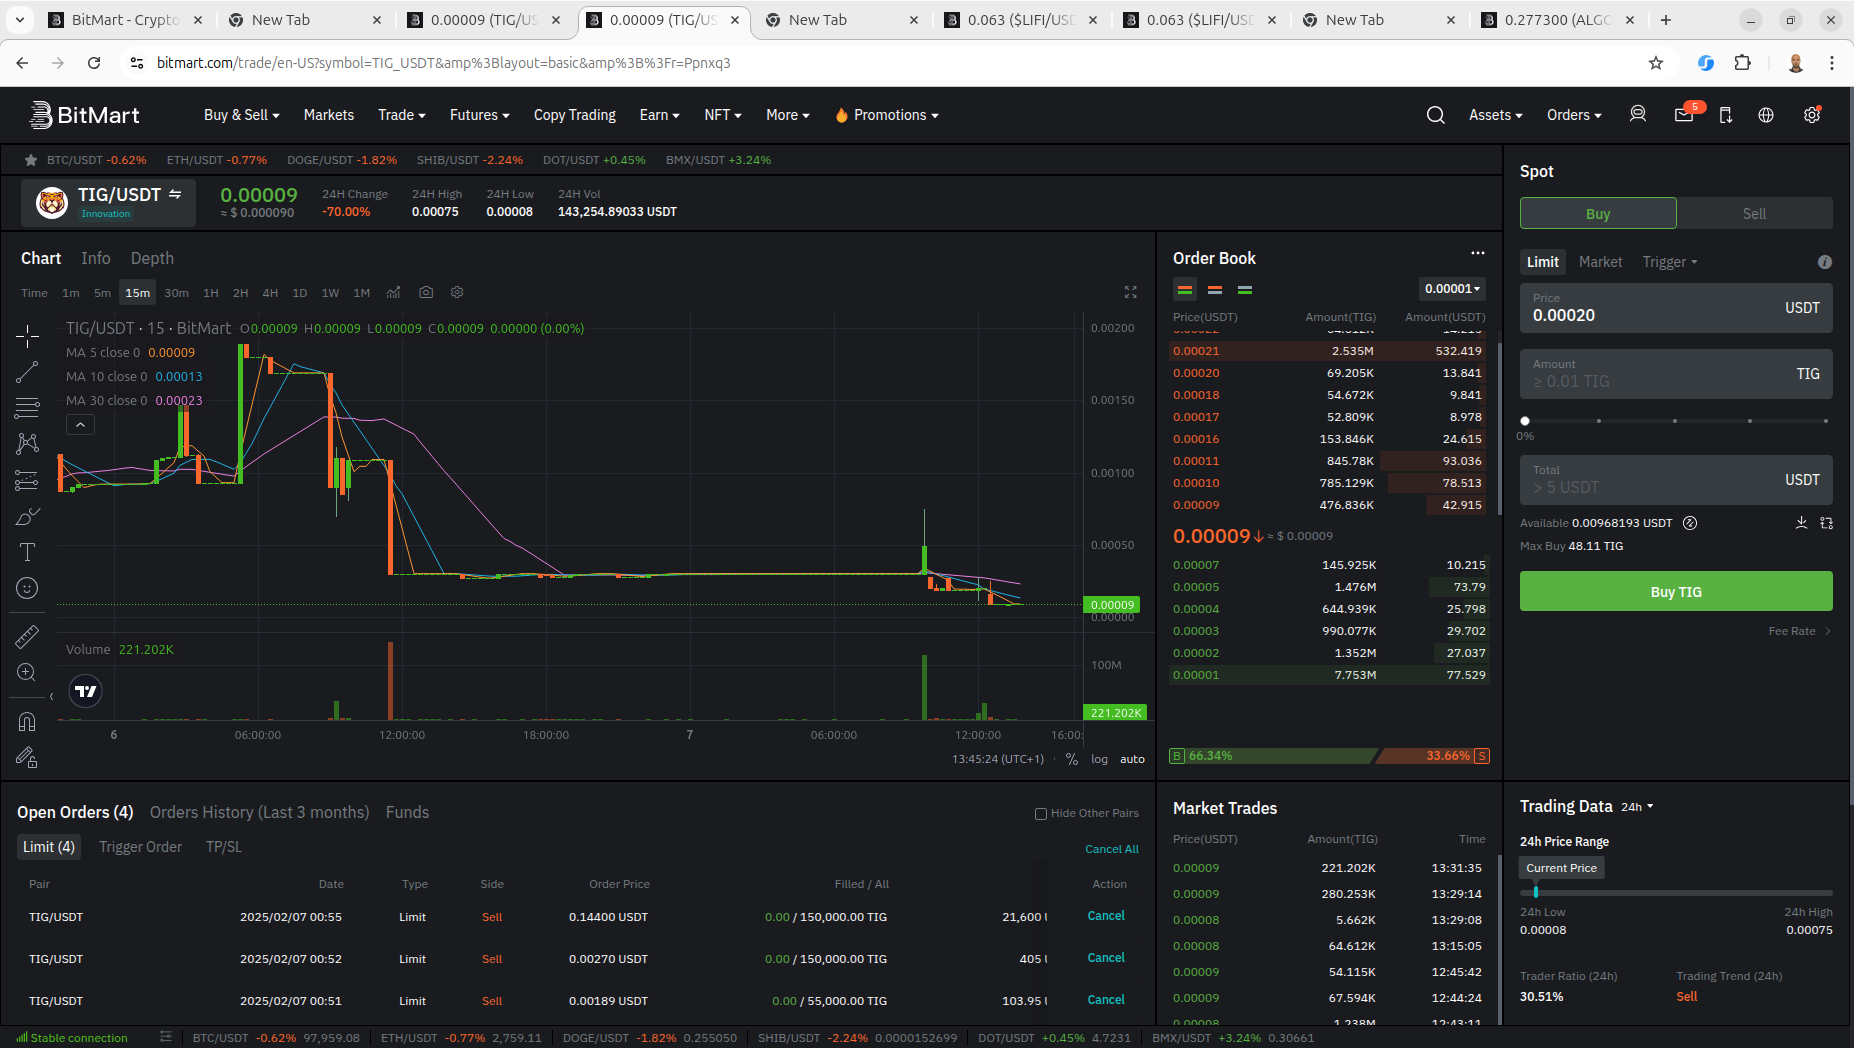The height and width of the screenshot is (1048, 1854).
Task: Open Trading Data 24h period dropdown
Action: click(1637, 807)
